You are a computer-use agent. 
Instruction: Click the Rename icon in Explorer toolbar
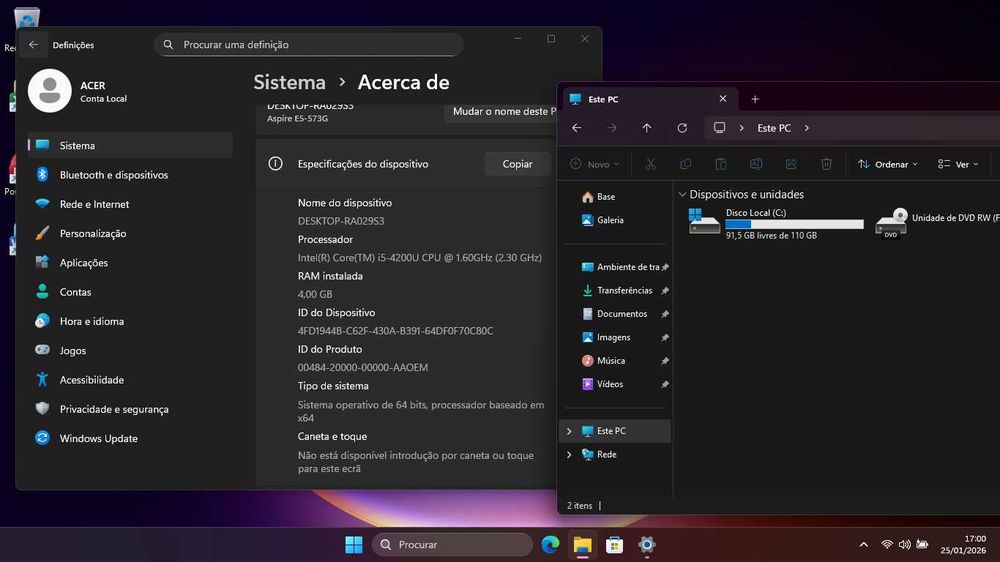756,164
